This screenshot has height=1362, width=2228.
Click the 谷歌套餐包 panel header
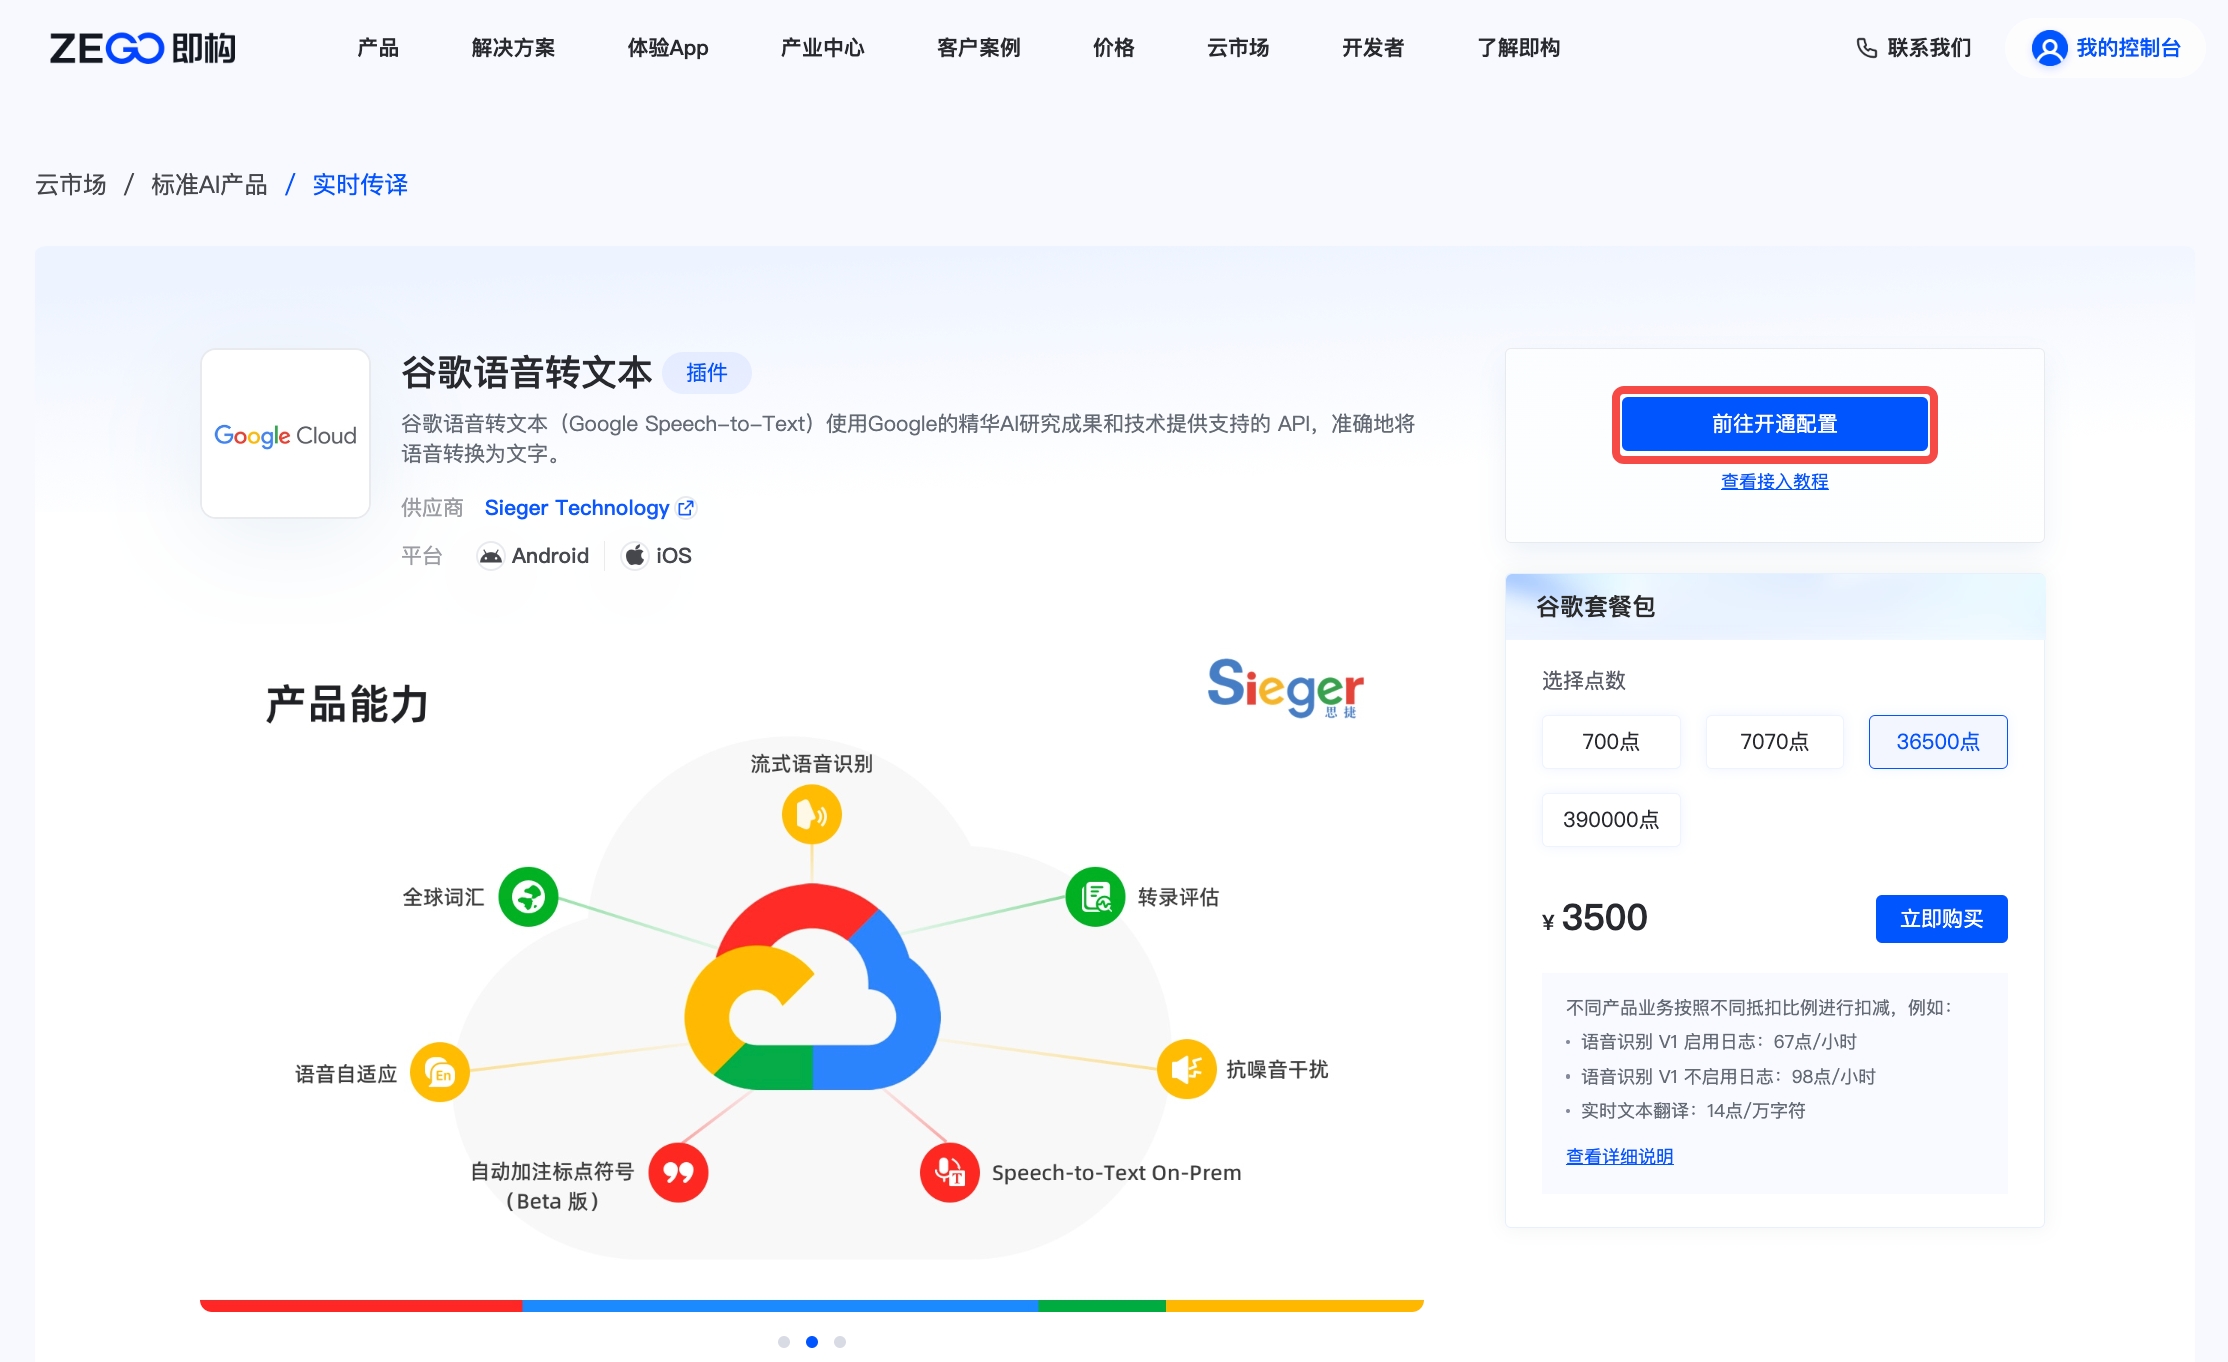[x=1774, y=607]
